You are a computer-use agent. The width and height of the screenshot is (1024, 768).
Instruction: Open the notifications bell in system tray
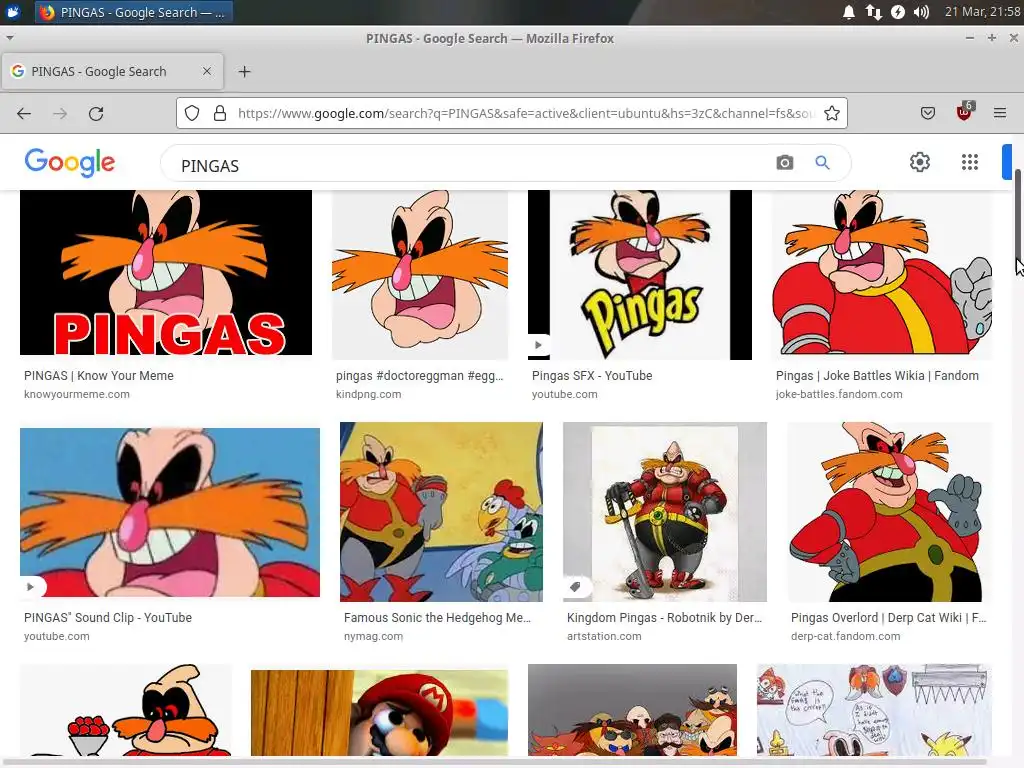tap(848, 12)
